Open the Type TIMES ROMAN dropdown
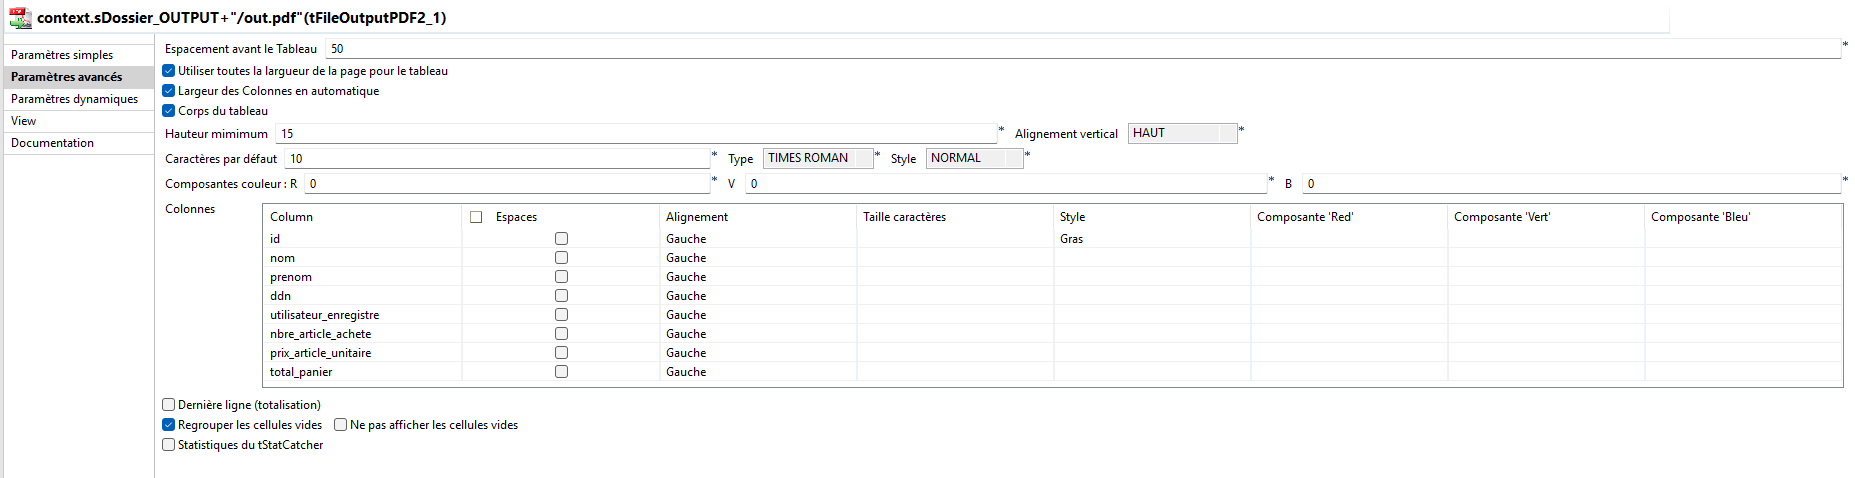The width and height of the screenshot is (1855, 478). [x=818, y=158]
